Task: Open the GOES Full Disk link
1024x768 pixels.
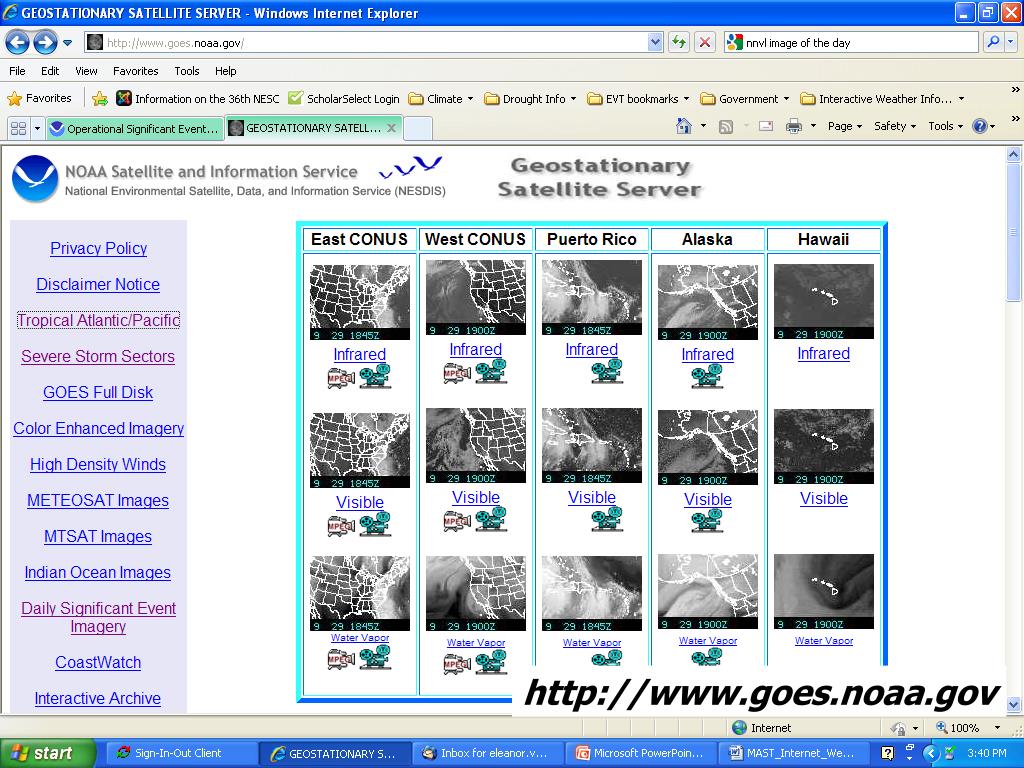Action: click(x=98, y=392)
